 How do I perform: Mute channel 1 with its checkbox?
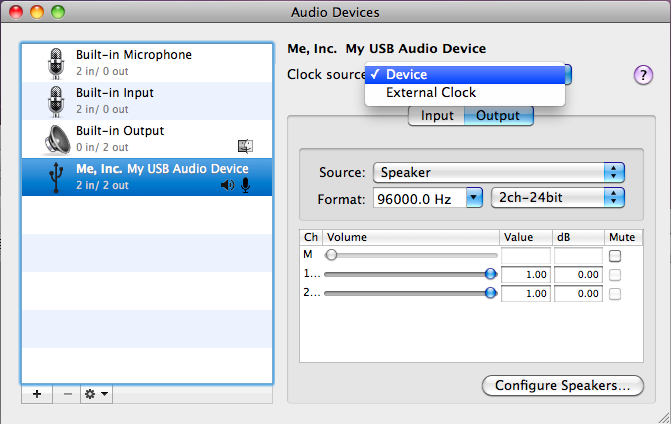[615, 274]
